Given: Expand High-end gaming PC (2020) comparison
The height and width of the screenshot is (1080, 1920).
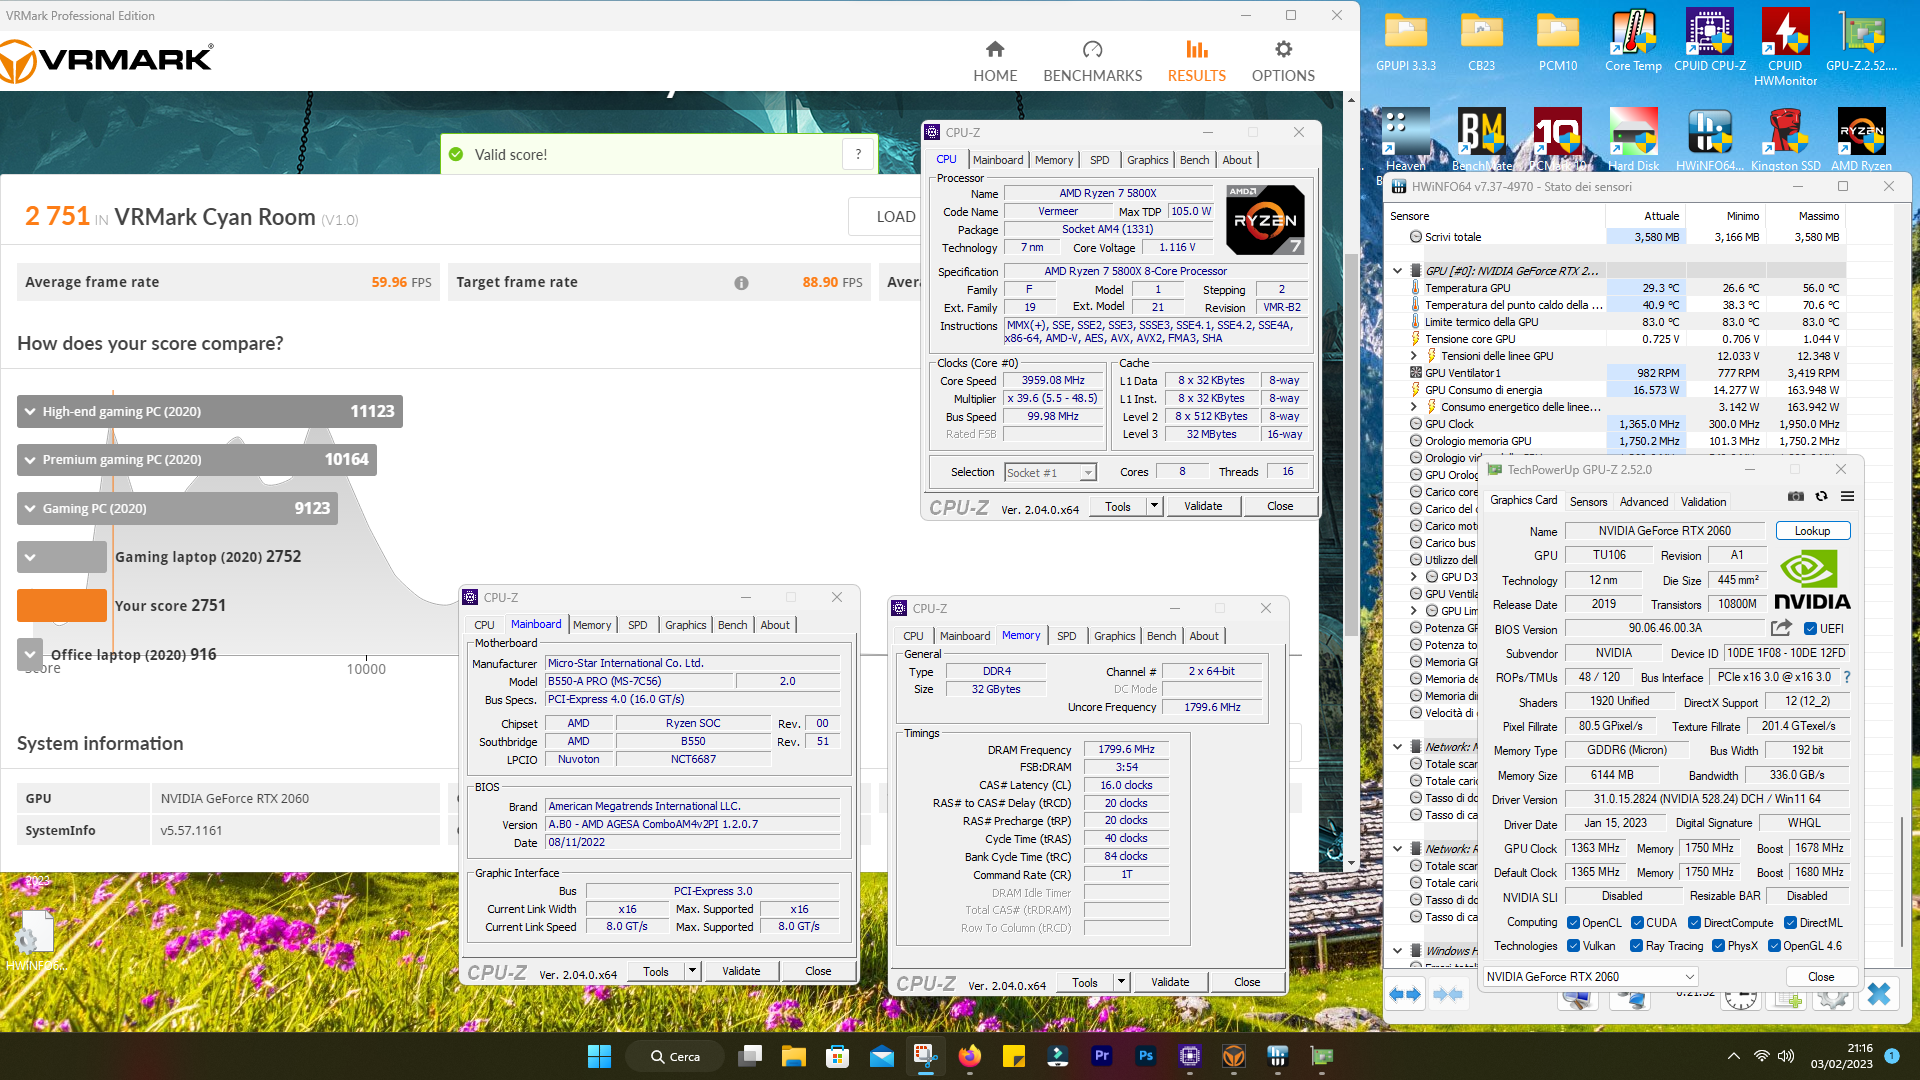Looking at the screenshot, I should (x=29, y=412).
